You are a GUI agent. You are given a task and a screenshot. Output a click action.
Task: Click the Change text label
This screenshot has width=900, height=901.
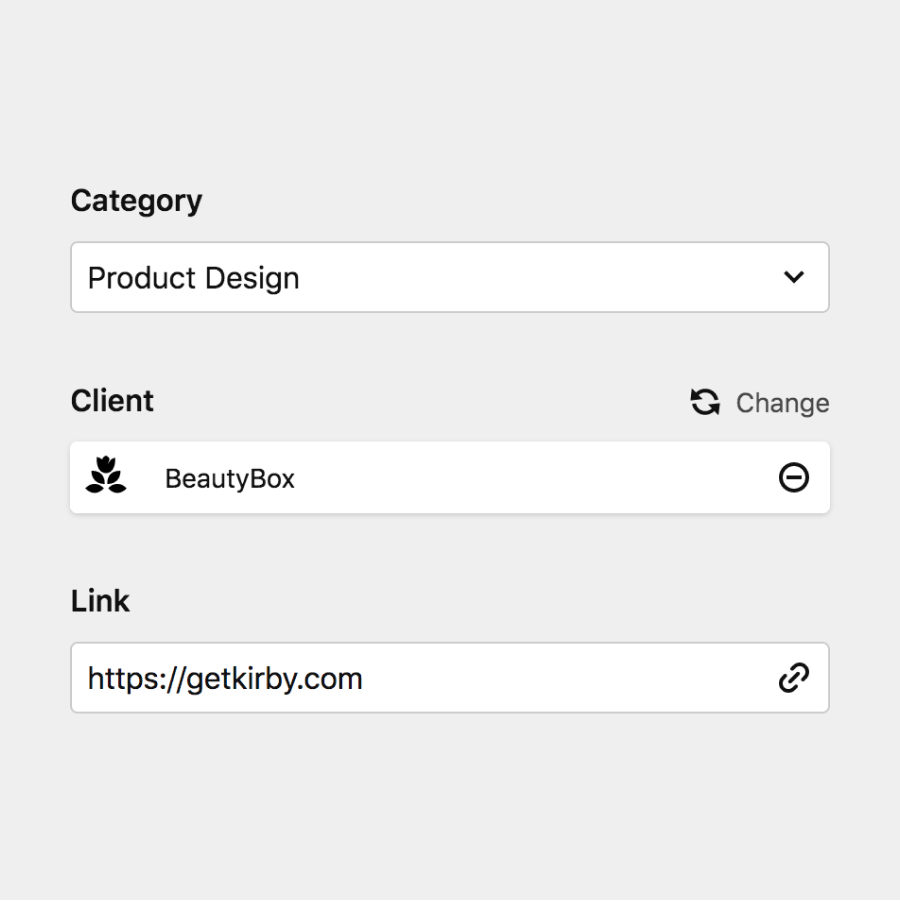click(x=783, y=403)
